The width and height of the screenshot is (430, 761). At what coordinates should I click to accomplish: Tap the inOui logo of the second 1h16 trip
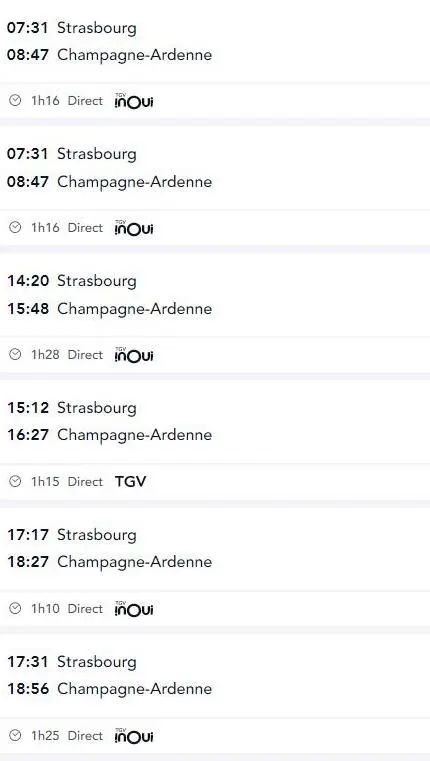tap(134, 228)
